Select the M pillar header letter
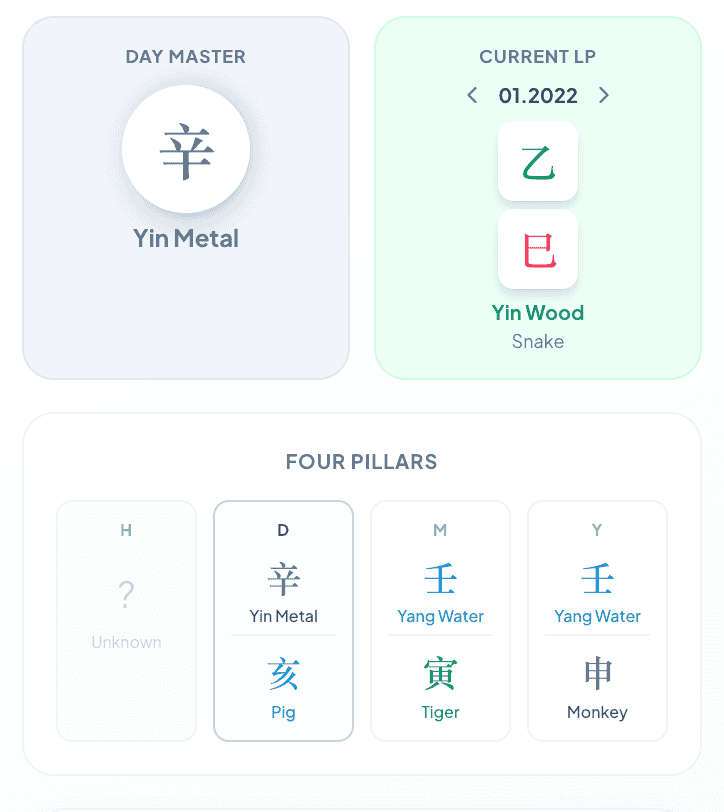Image resolution: width=724 pixels, height=812 pixels. tap(440, 530)
